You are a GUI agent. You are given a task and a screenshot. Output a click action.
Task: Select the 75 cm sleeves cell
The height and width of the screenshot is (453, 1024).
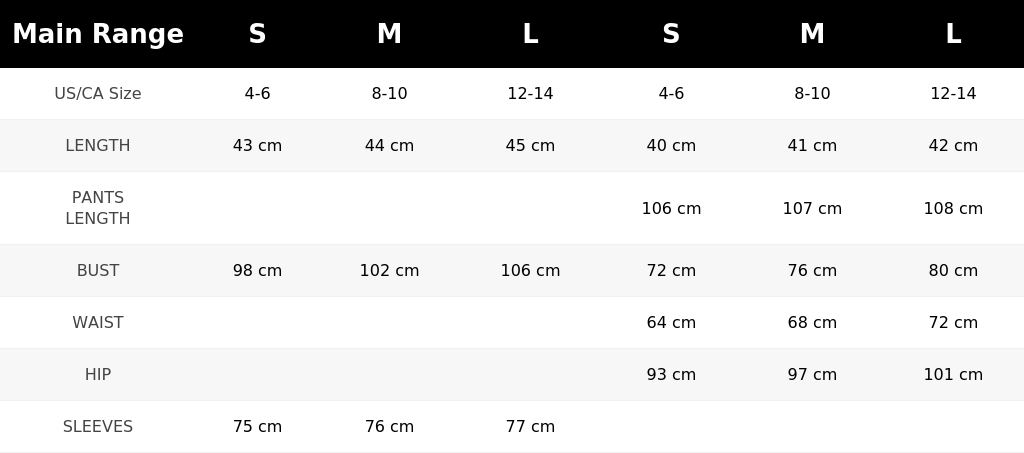coord(257,426)
